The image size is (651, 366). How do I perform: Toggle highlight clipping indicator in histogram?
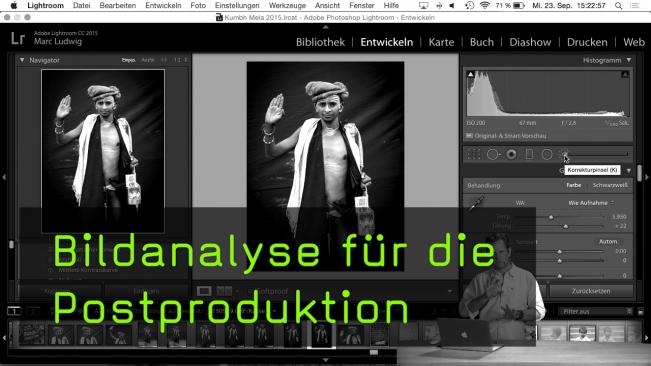625,74
